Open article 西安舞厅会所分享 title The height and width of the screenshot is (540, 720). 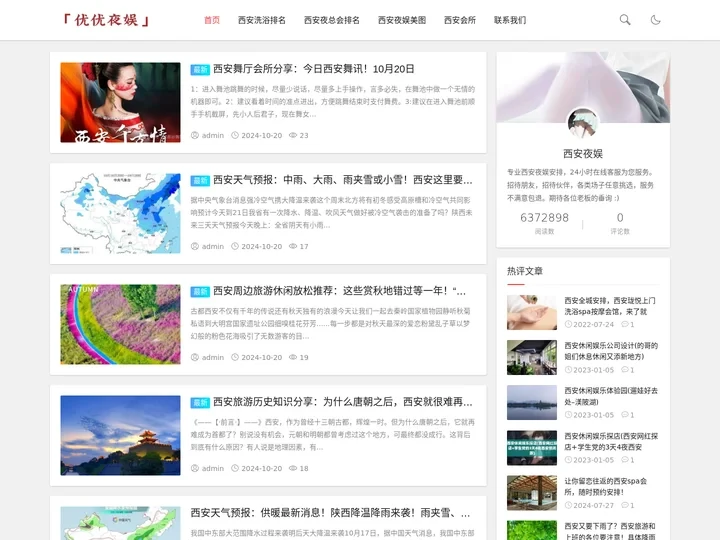click(314, 69)
